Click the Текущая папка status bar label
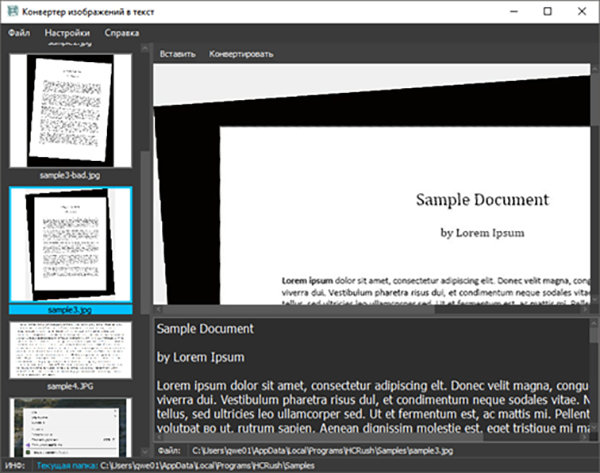Image resolution: width=600 pixels, height=473 pixels. point(67,466)
